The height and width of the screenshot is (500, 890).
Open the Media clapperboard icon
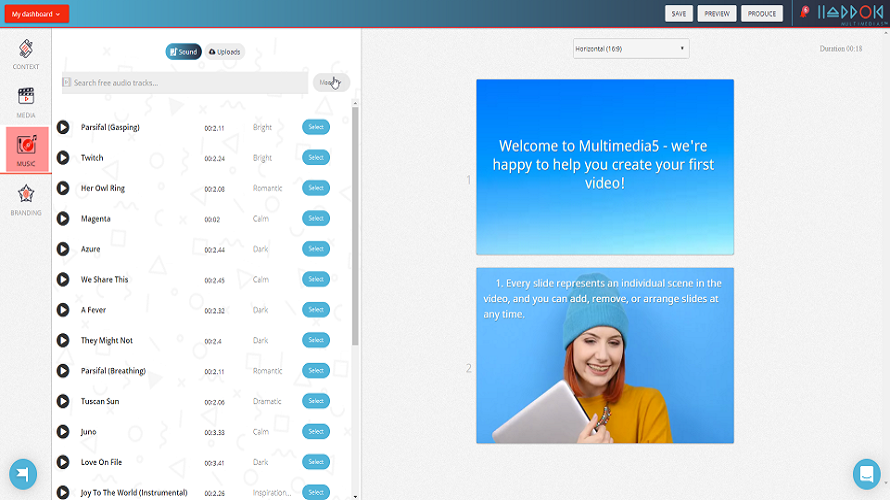(x=26, y=96)
